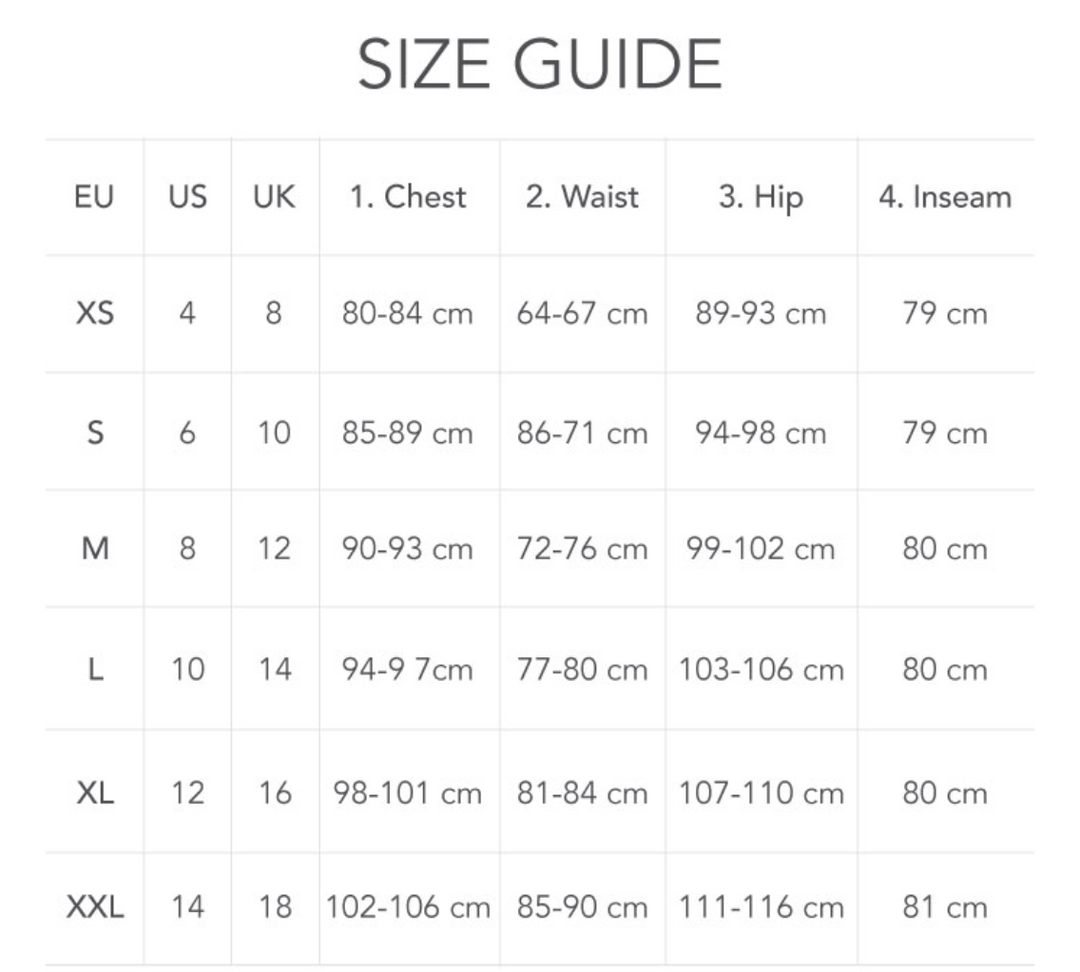Screen dimensions: 1080x972
Task: Select the 2. Waist column header
Action: click(x=582, y=197)
